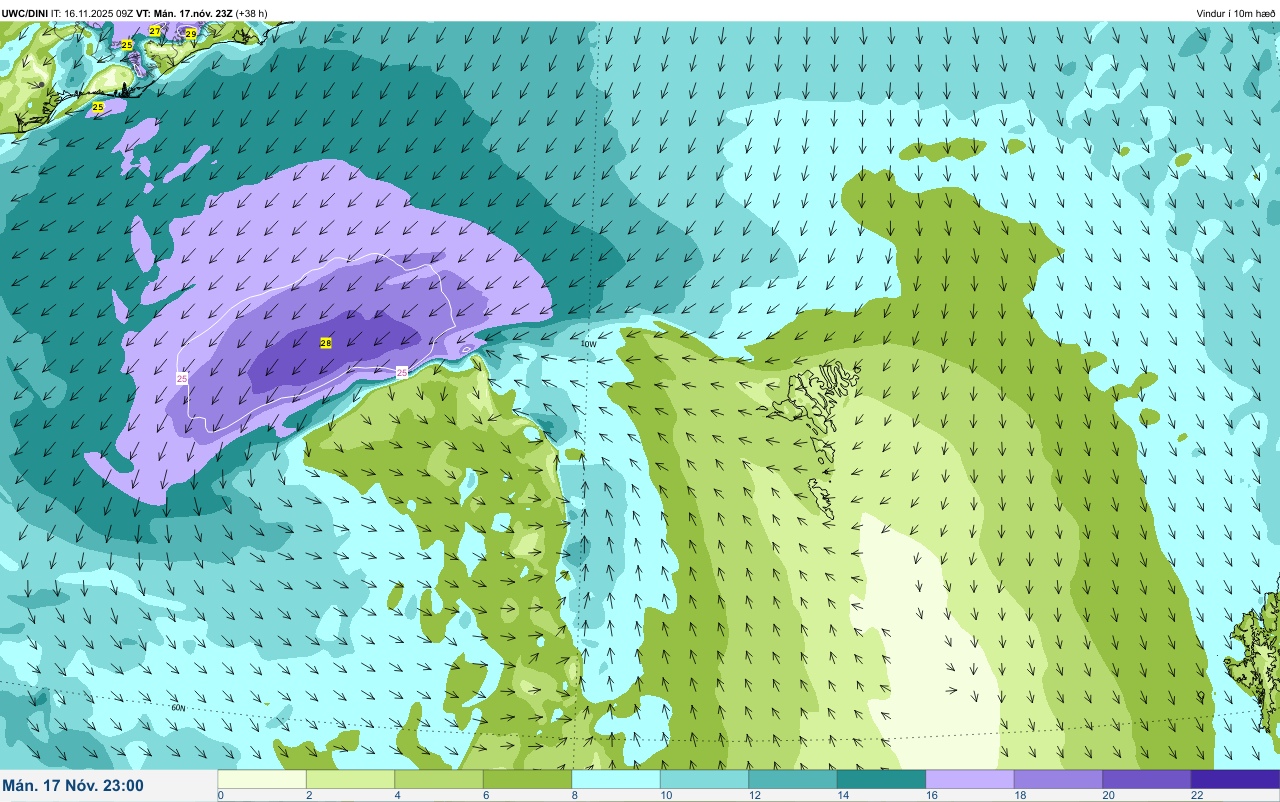Select the light green 2–4 legend swatch
This screenshot has height=802, width=1280.
(x=350, y=779)
